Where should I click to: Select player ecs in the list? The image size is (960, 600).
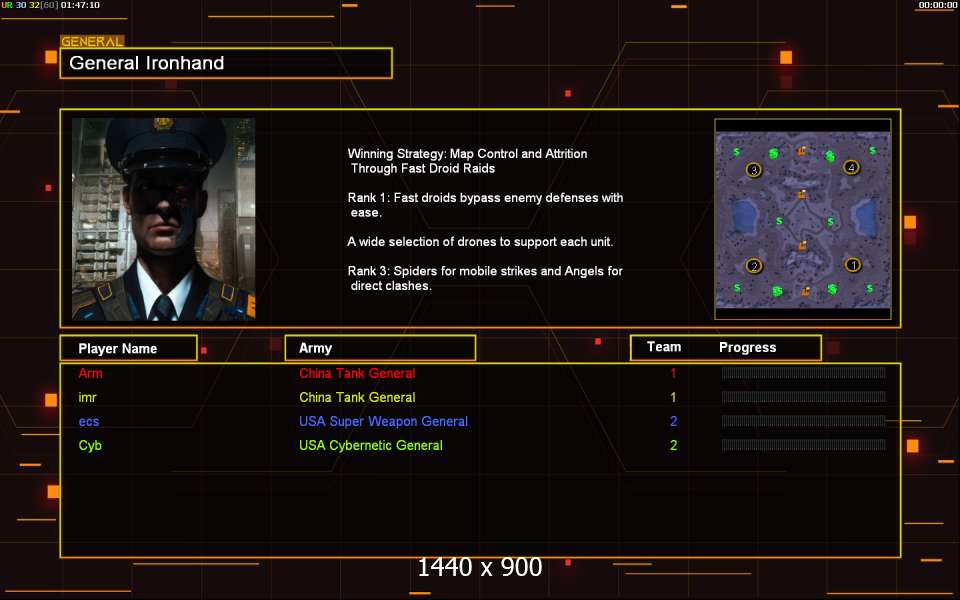(x=89, y=421)
